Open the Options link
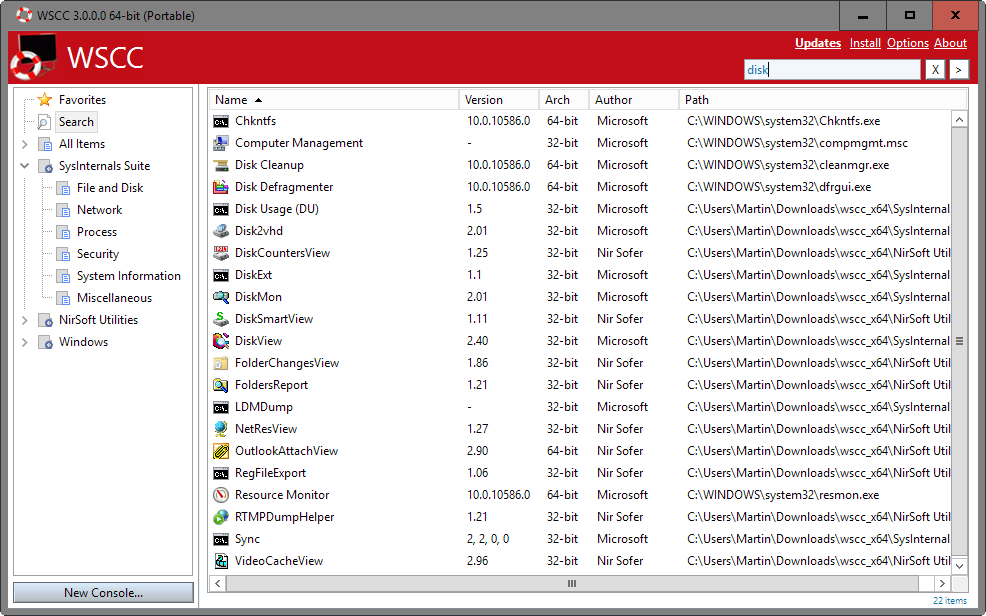This screenshot has width=986, height=616. pyautogui.click(x=908, y=43)
